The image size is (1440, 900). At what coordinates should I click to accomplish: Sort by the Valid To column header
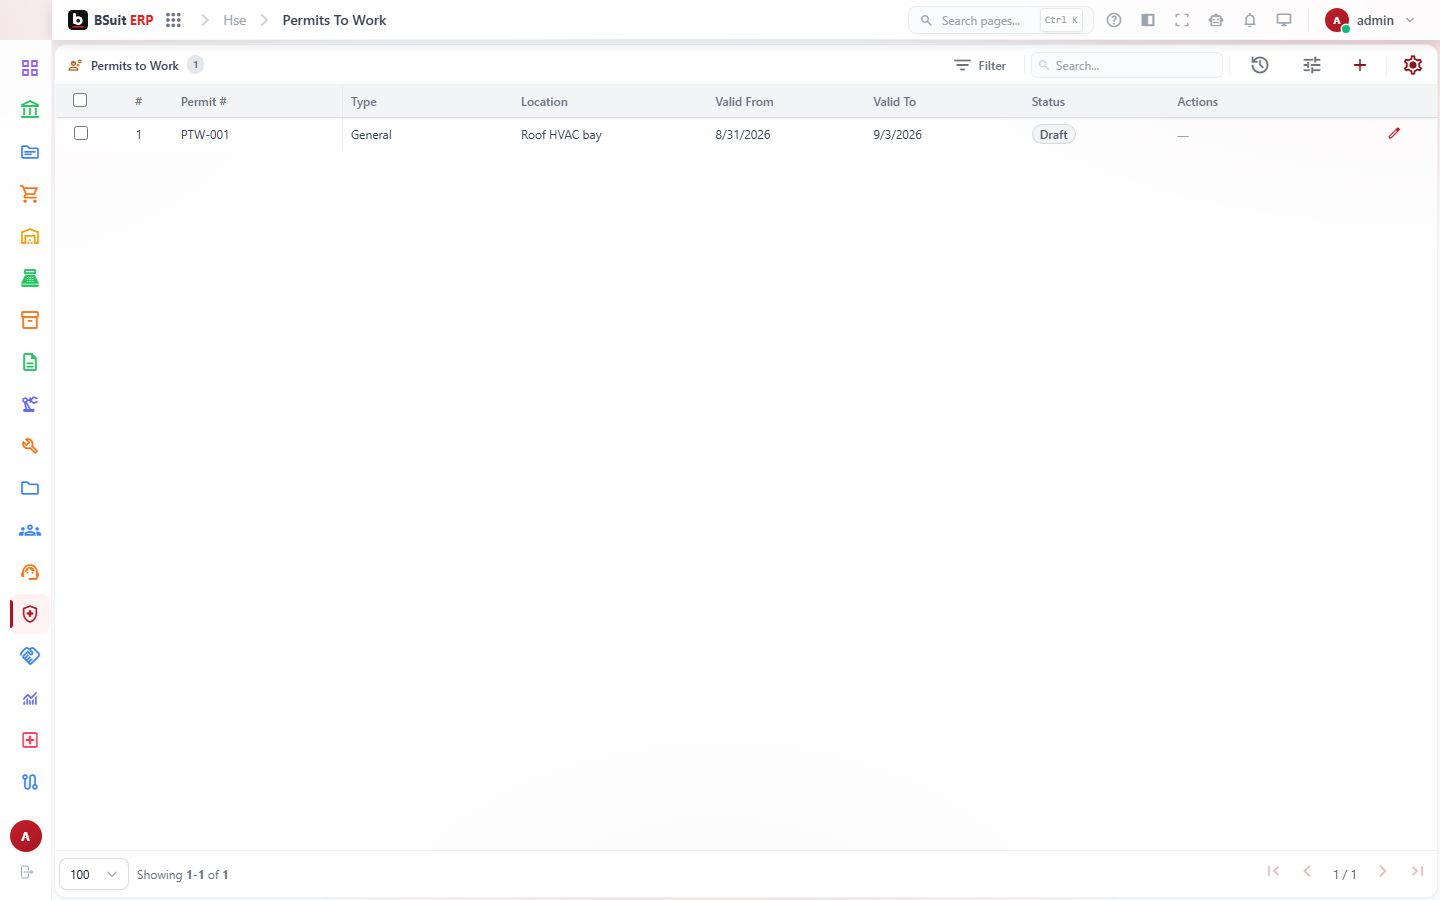coord(894,102)
